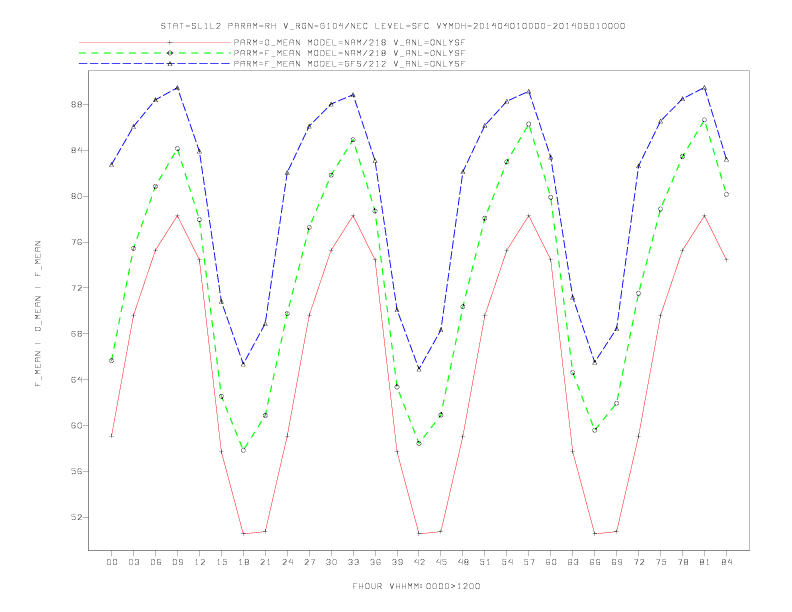Screen dimensions: 792x612
Task: Click the x-axis tick label 30
Action: (x=331, y=562)
